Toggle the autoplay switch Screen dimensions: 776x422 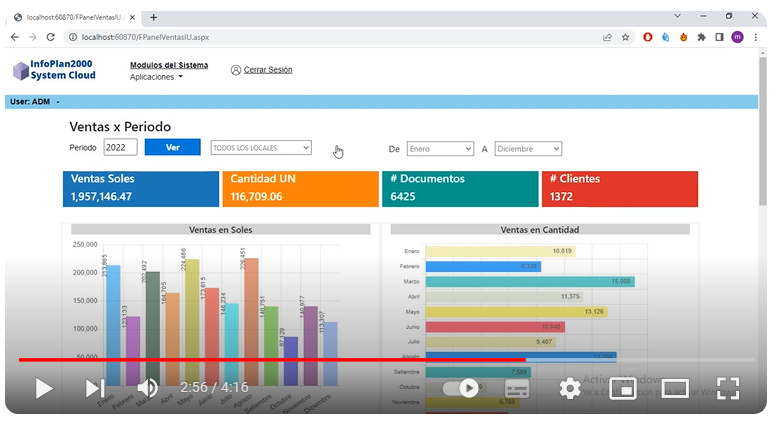(462, 388)
